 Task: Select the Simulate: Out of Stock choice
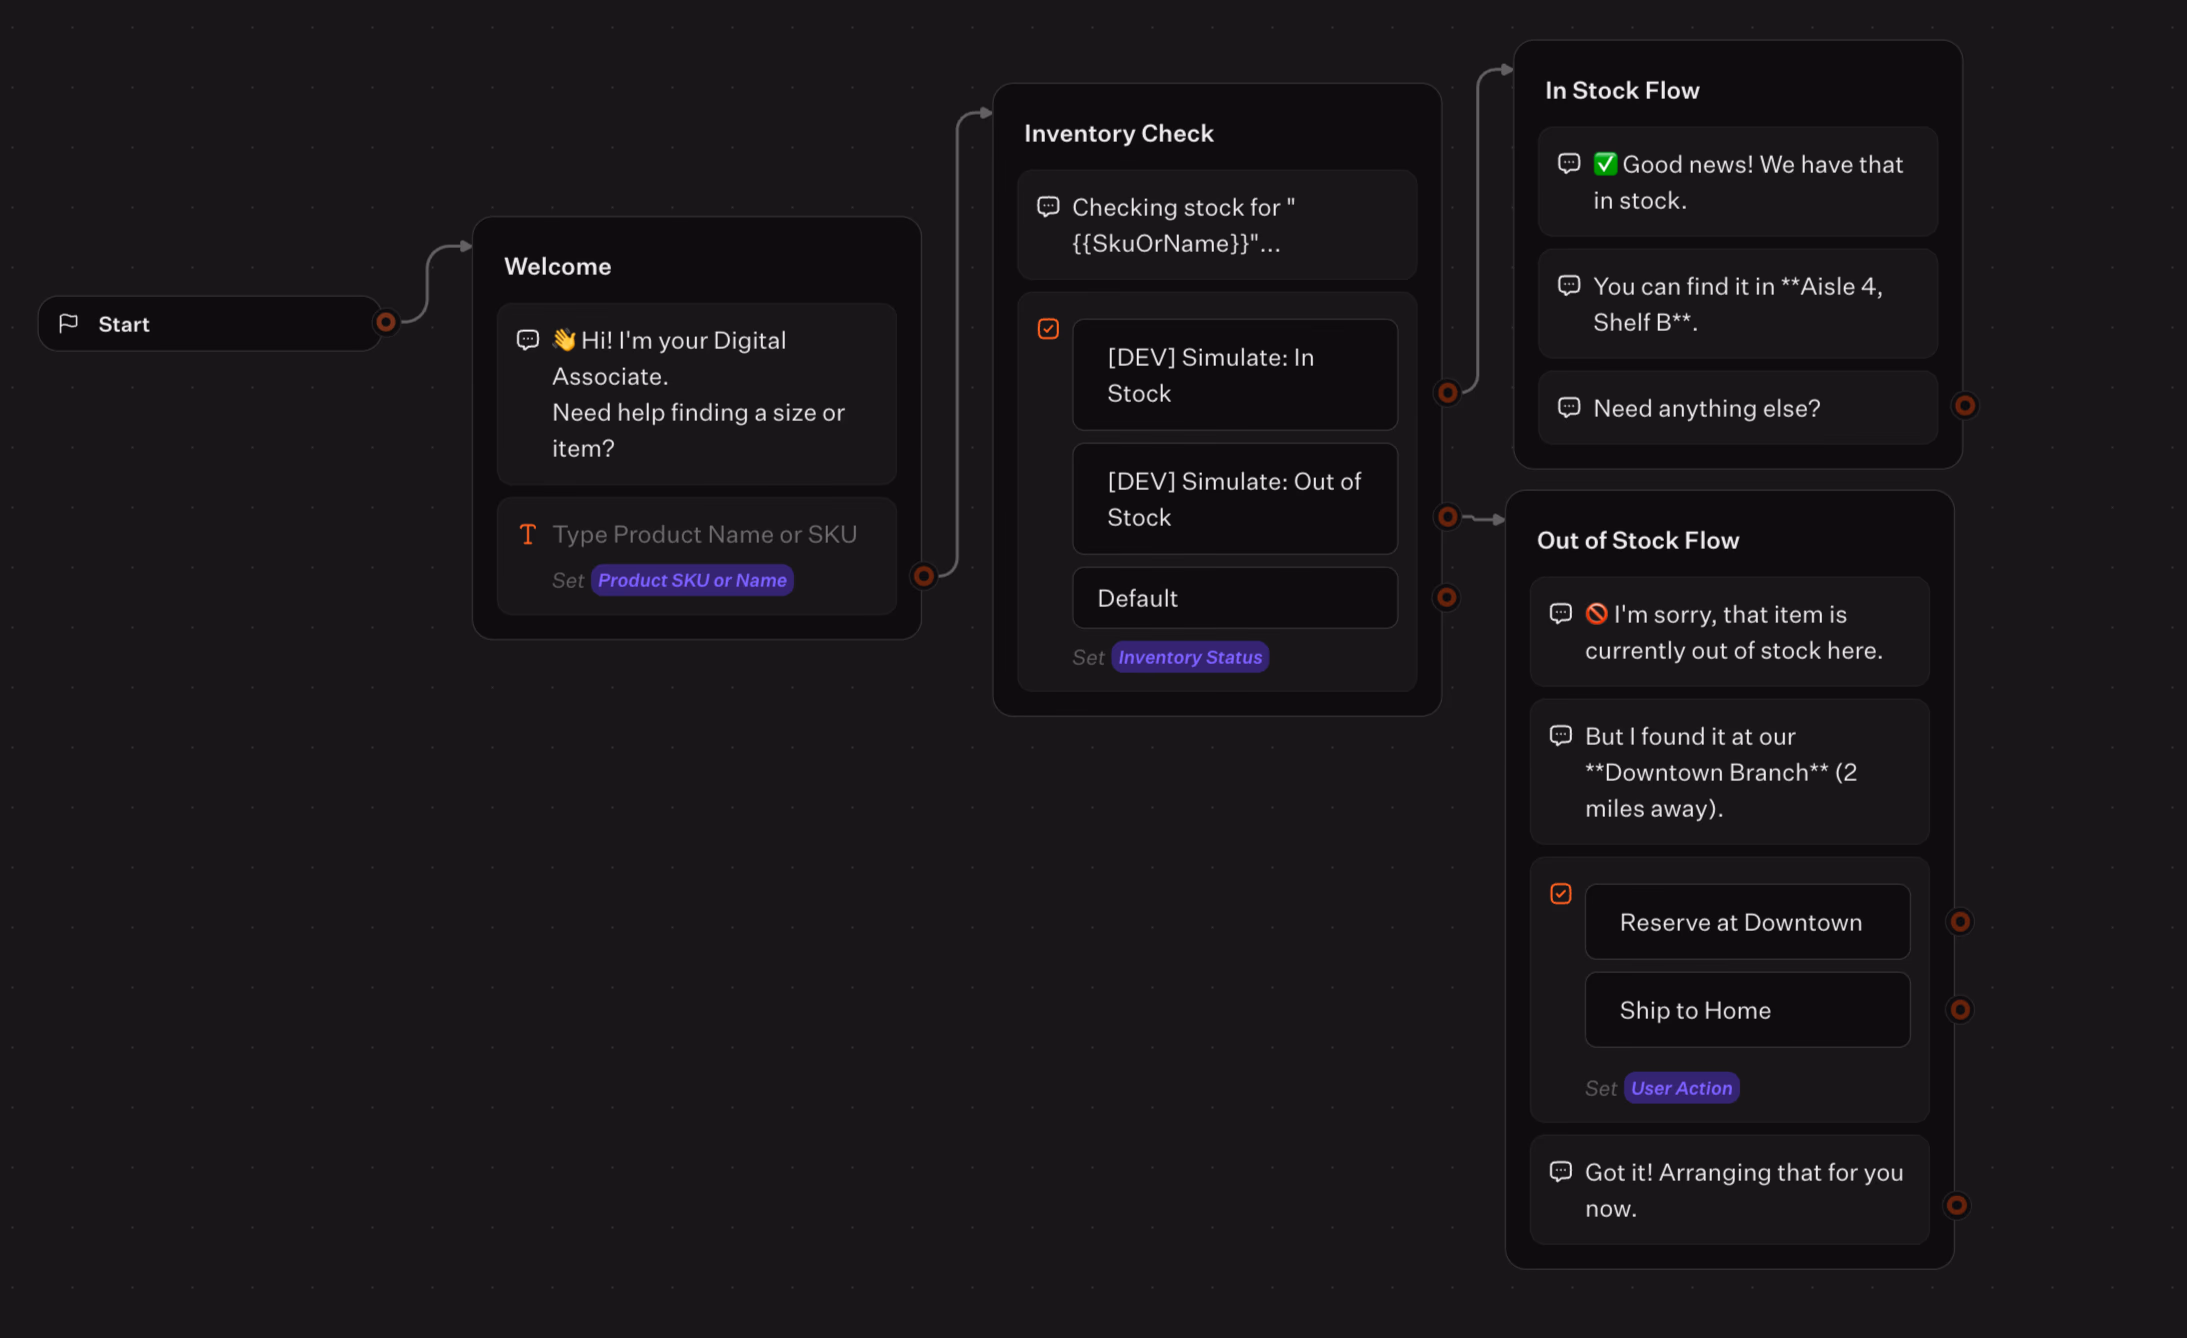(1235, 499)
